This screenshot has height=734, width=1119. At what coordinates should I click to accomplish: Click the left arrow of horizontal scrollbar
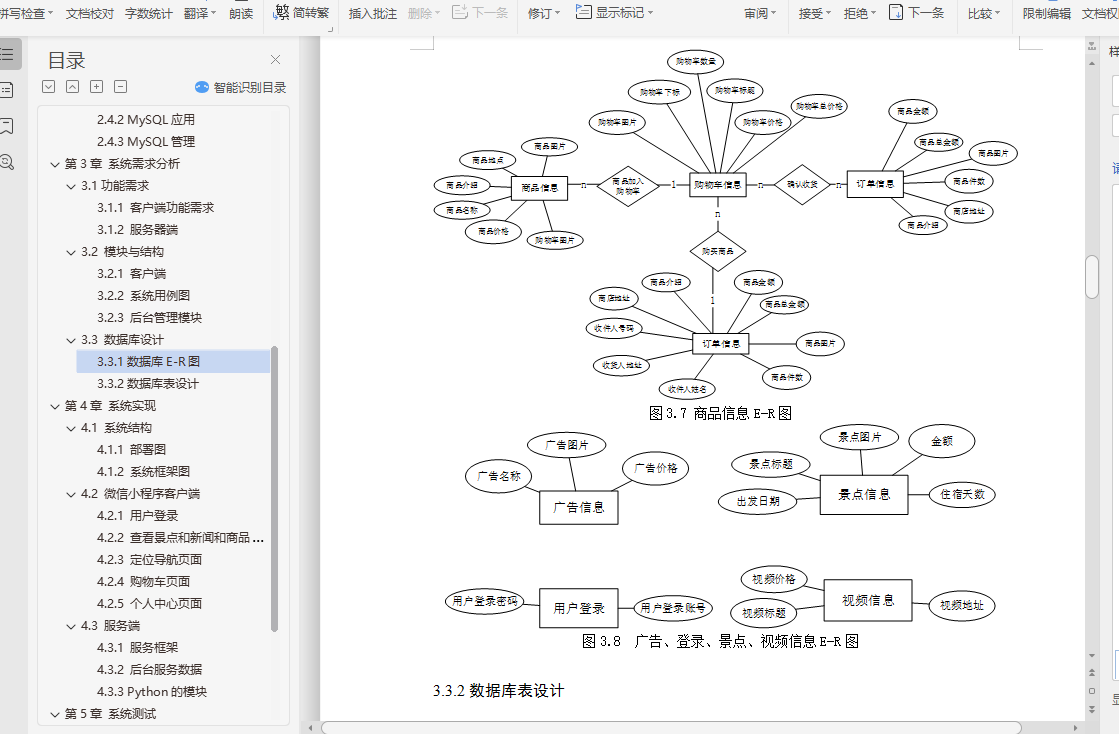click(x=310, y=728)
